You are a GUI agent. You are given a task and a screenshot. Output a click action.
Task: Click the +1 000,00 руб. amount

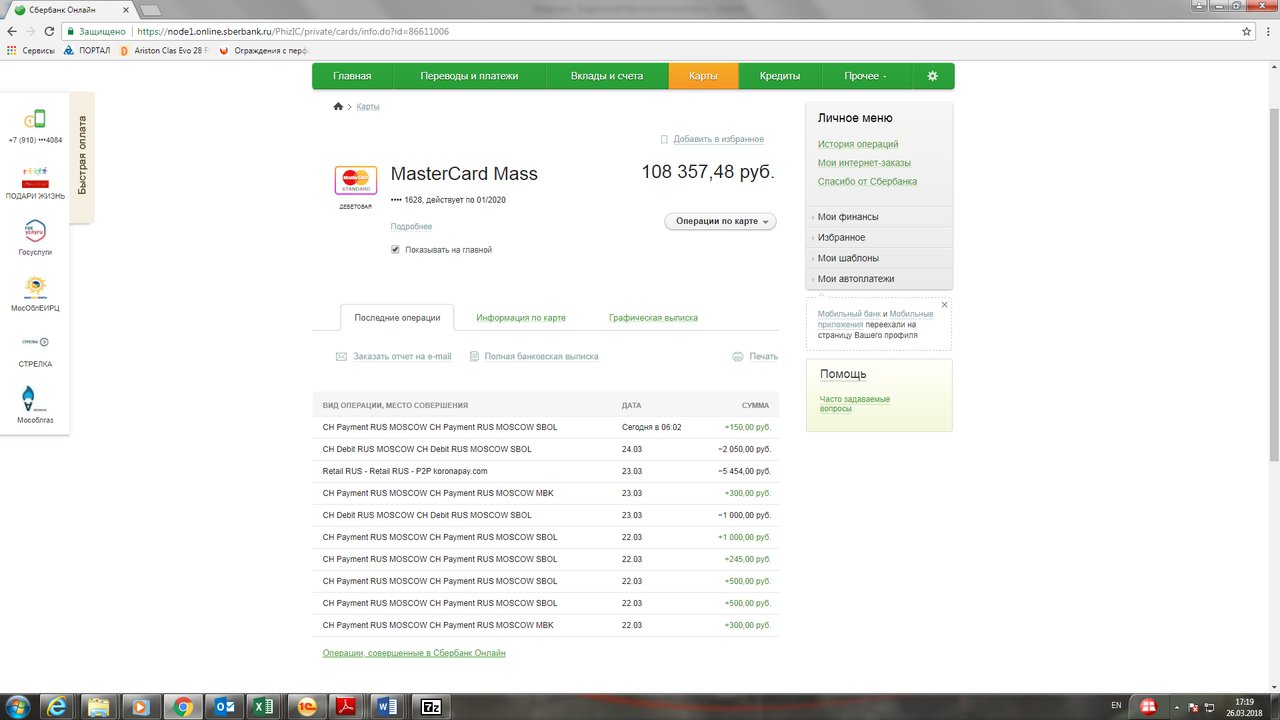(744, 537)
